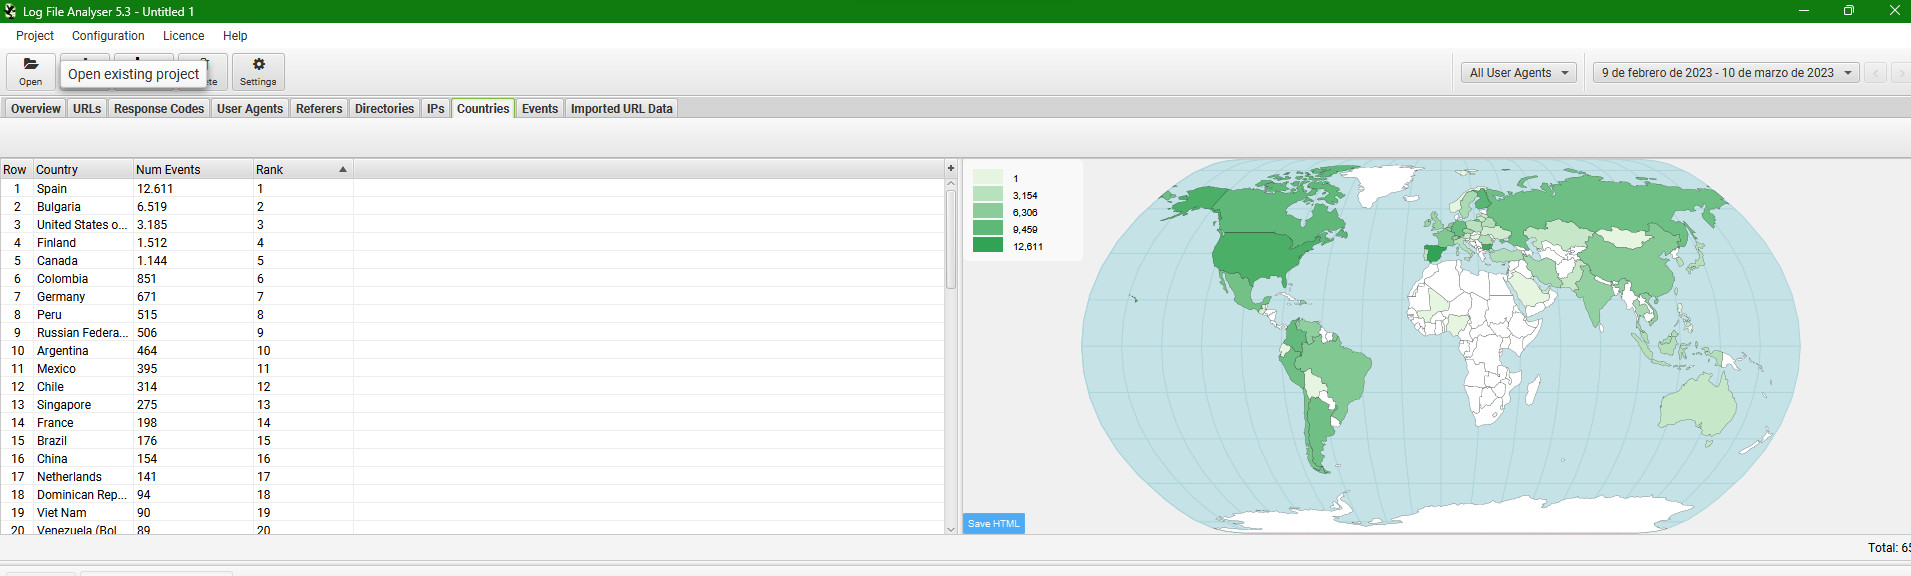Viewport: 1911px width, 576px height.
Task: Switch to the Events tab
Action: tap(540, 109)
